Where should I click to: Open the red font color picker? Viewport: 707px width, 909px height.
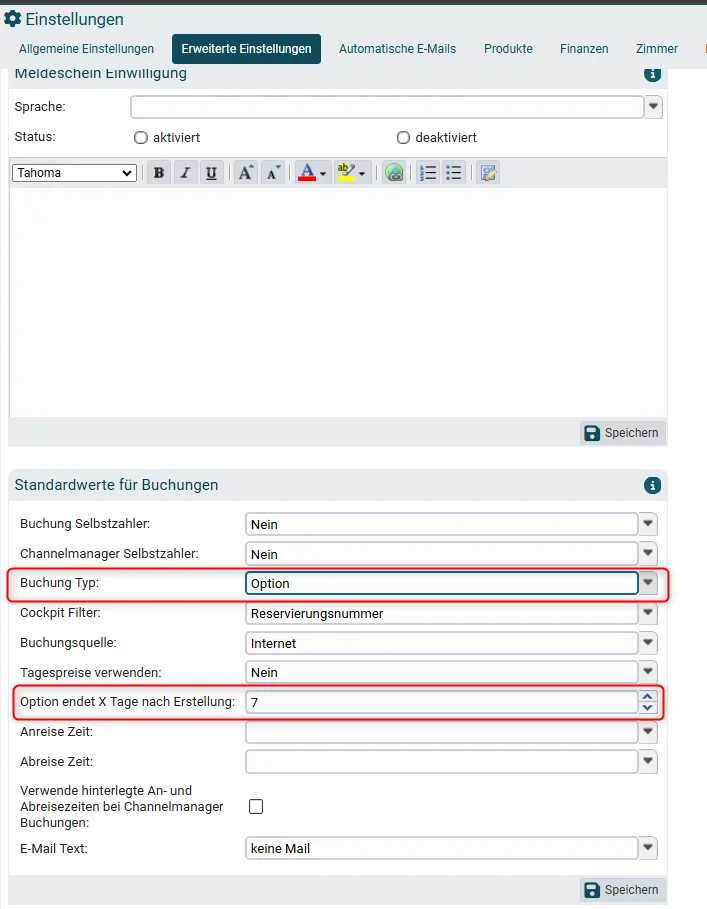pyautogui.click(x=312, y=173)
